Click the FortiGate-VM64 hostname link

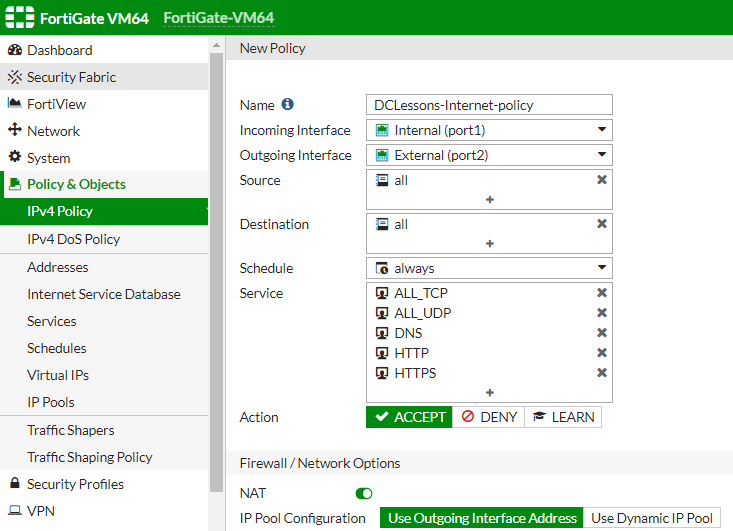click(x=218, y=18)
